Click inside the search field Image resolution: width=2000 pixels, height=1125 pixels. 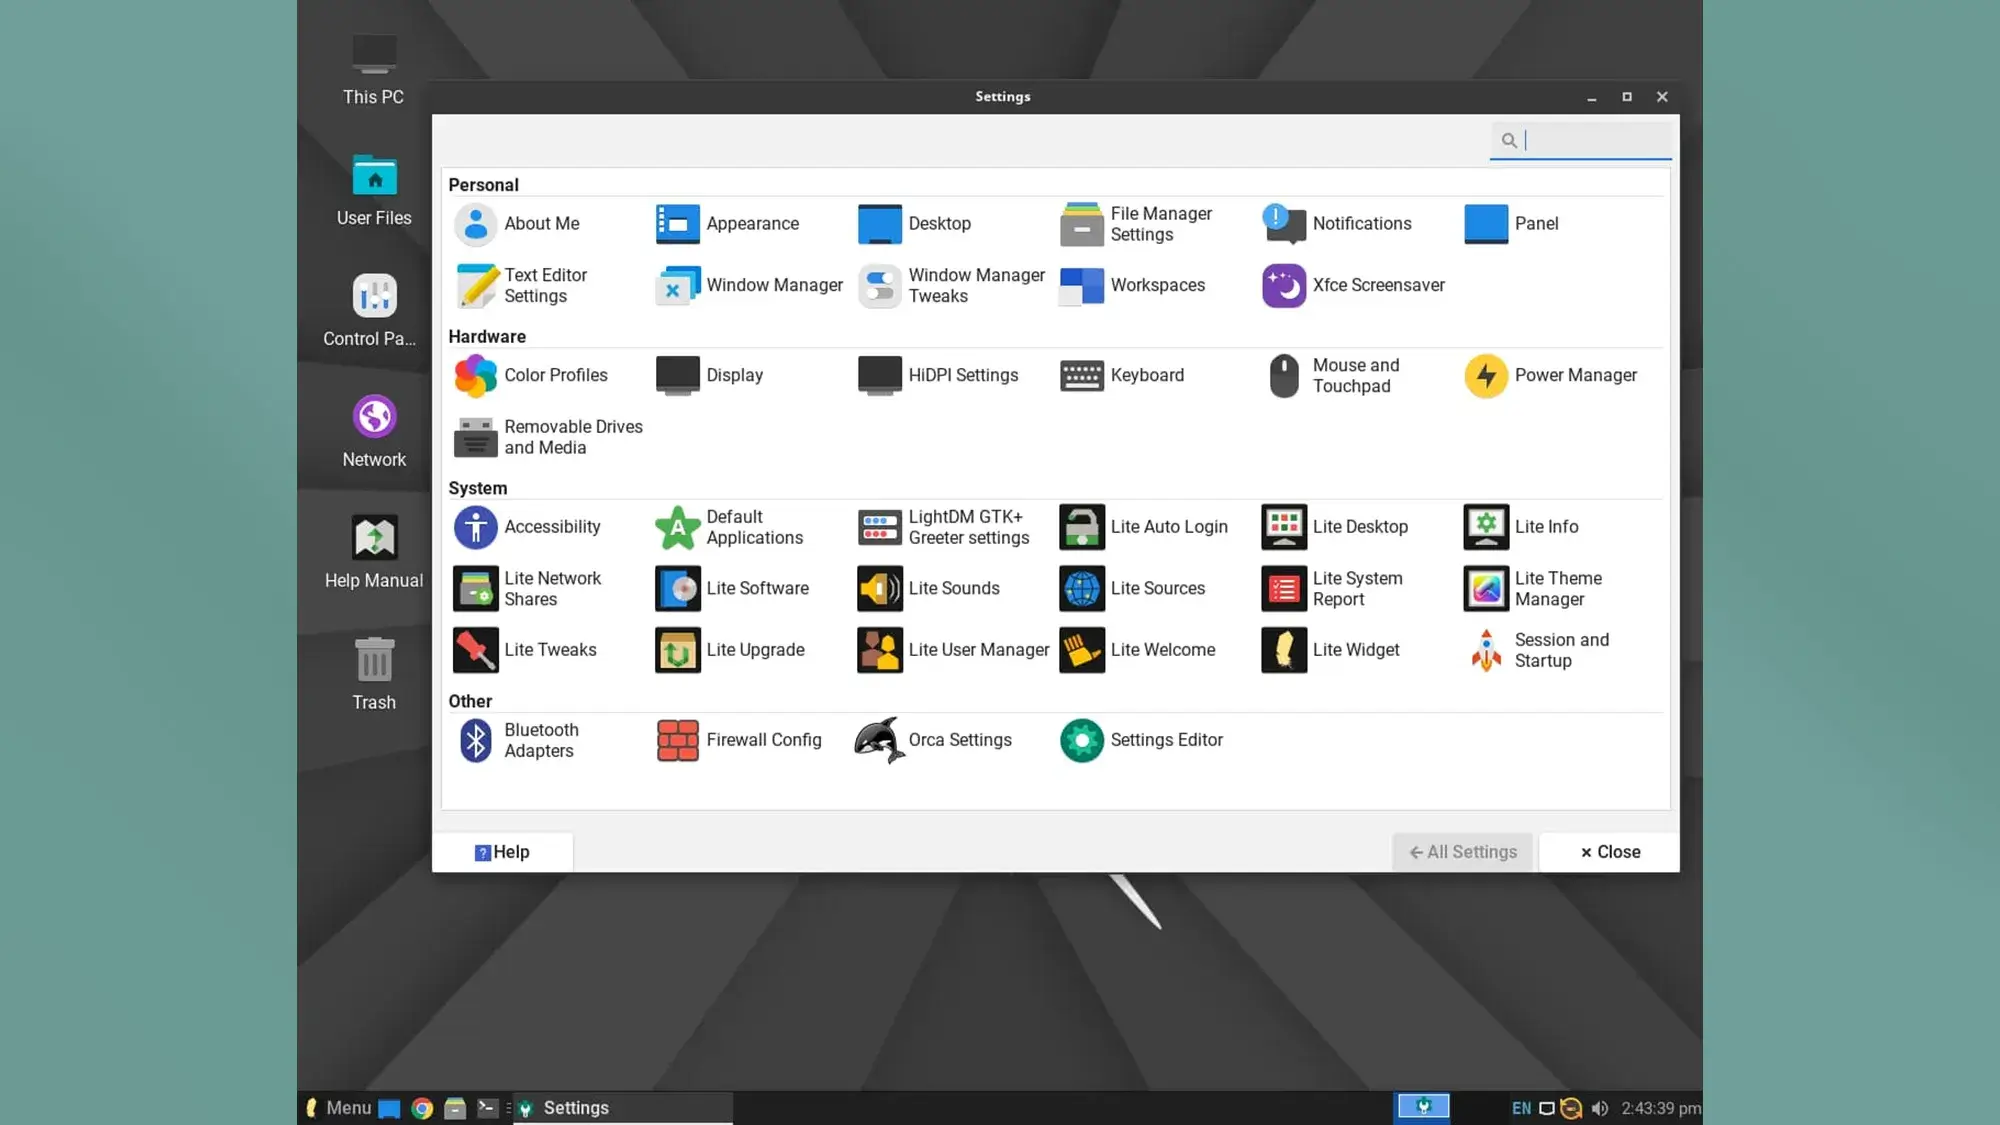(x=1590, y=140)
